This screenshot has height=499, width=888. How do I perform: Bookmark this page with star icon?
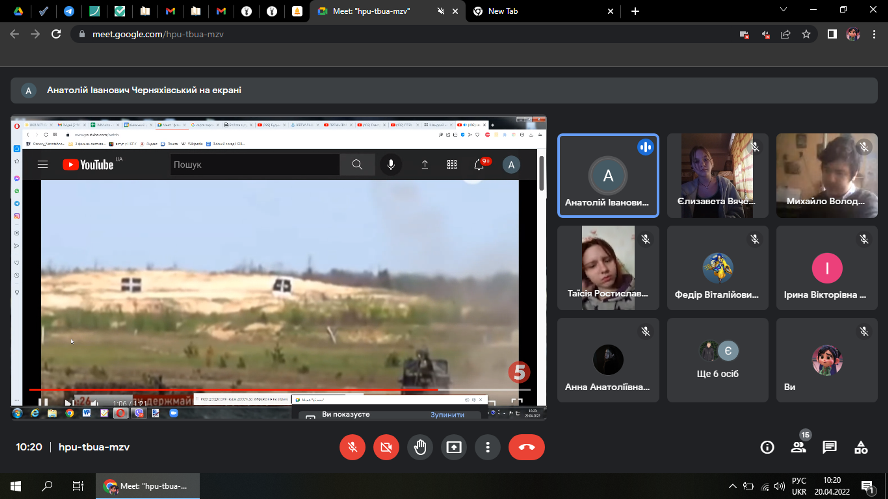(806, 33)
